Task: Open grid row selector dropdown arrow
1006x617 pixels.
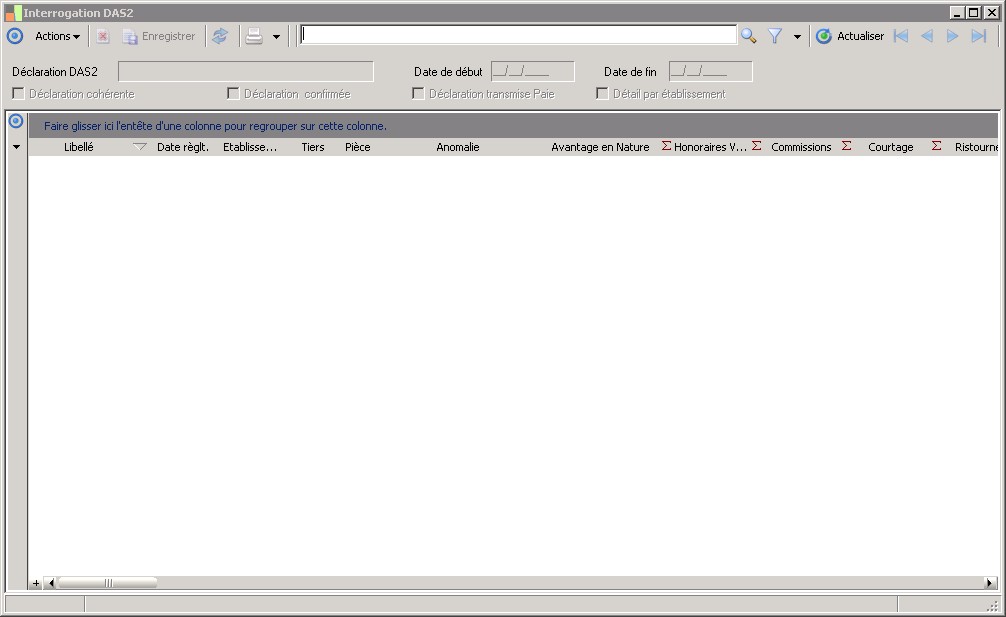Action: [x=17, y=147]
